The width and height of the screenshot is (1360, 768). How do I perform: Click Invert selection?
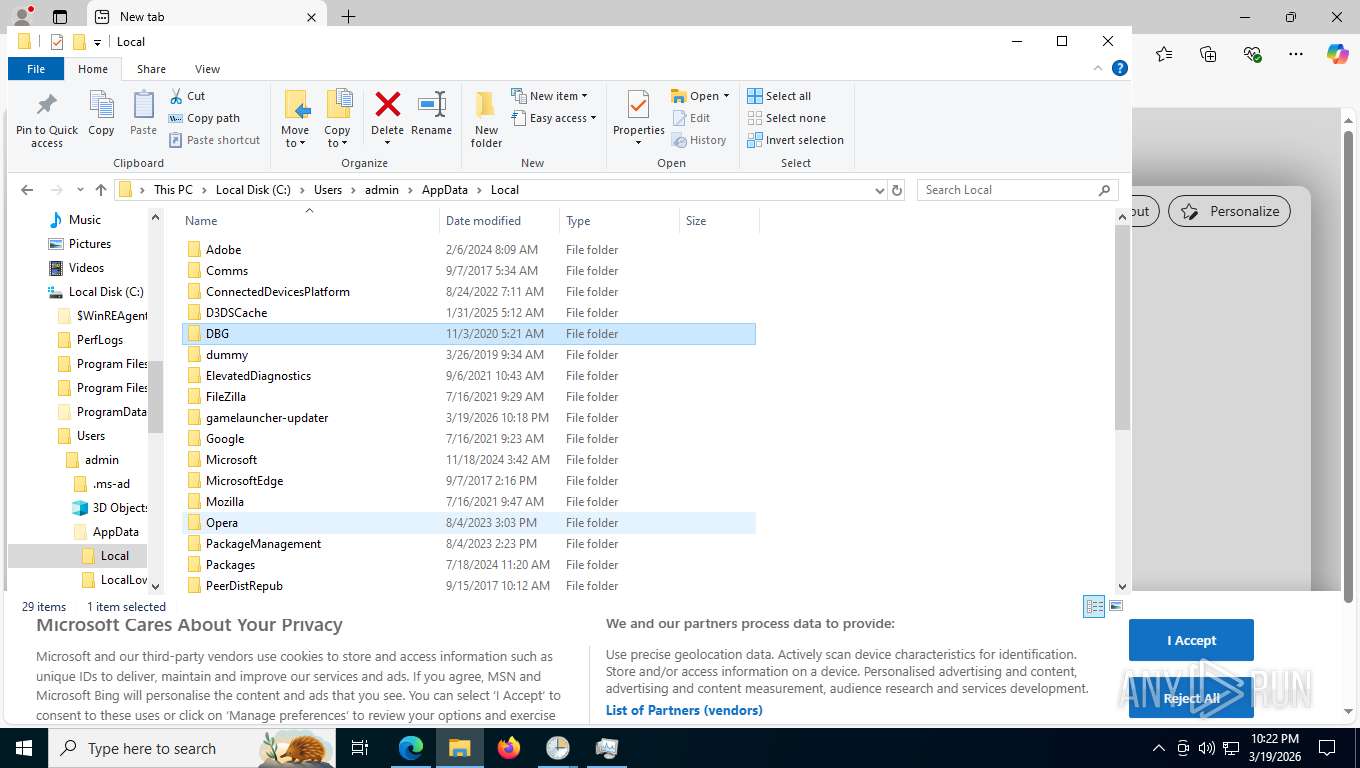click(x=795, y=140)
